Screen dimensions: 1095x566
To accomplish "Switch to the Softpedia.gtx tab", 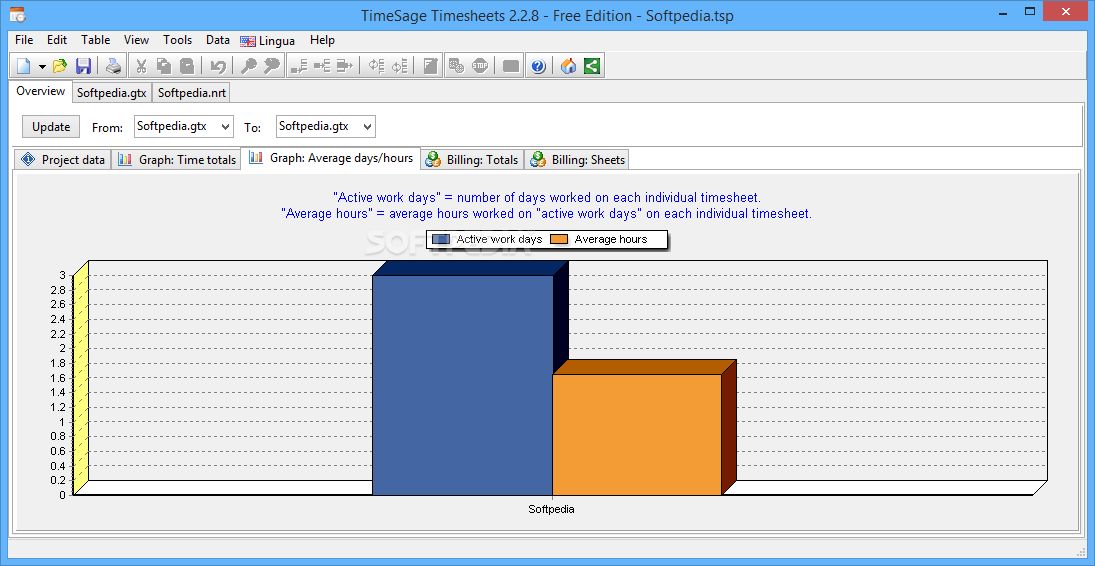I will [112, 92].
